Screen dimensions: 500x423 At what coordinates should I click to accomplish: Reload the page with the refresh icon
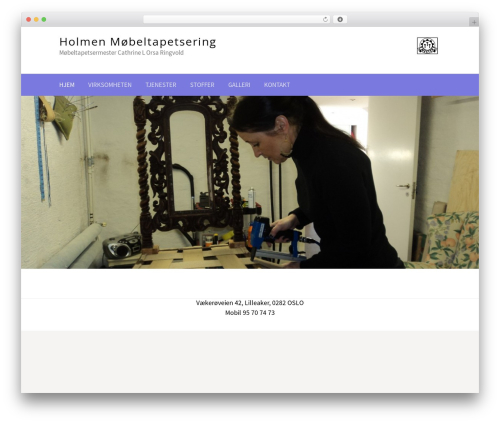(x=325, y=20)
